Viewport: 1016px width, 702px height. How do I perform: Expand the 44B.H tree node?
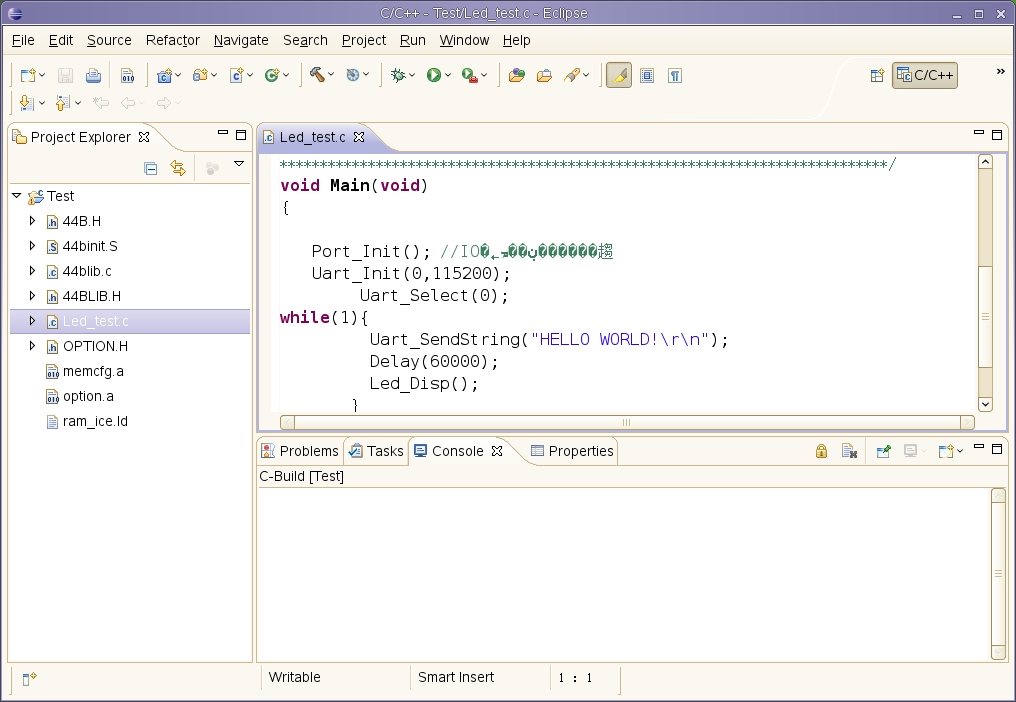pos(32,220)
